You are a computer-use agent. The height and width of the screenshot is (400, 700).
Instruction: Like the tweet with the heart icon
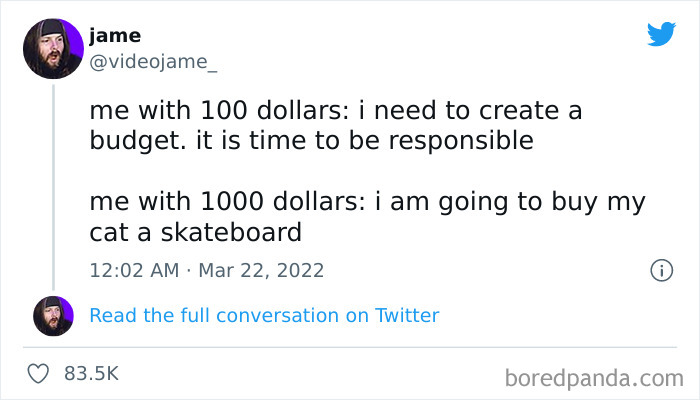click(x=39, y=373)
